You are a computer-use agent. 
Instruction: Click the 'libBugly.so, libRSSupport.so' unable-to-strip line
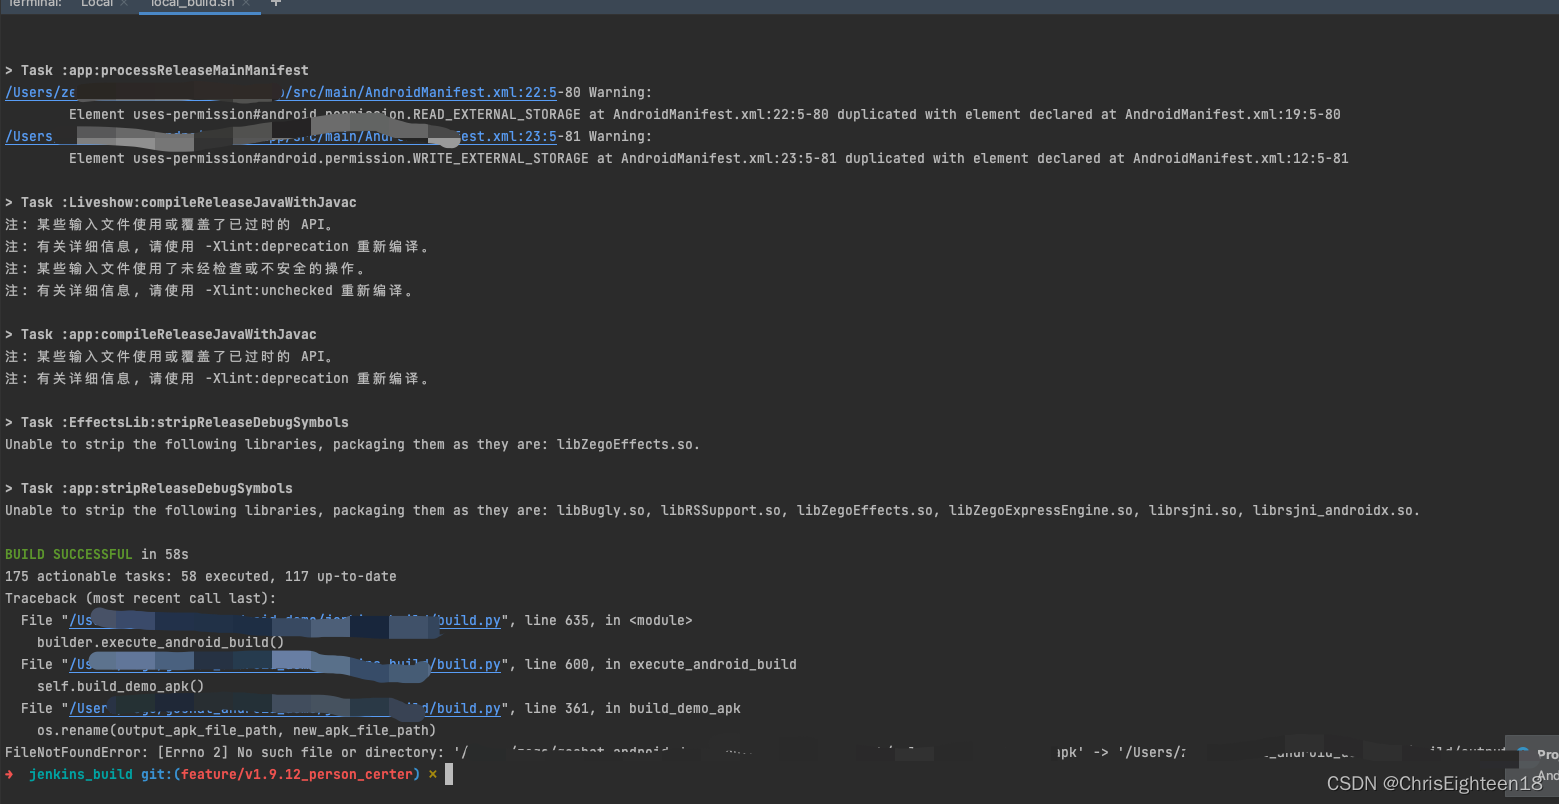pyautogui.click(x=713, y=510)
